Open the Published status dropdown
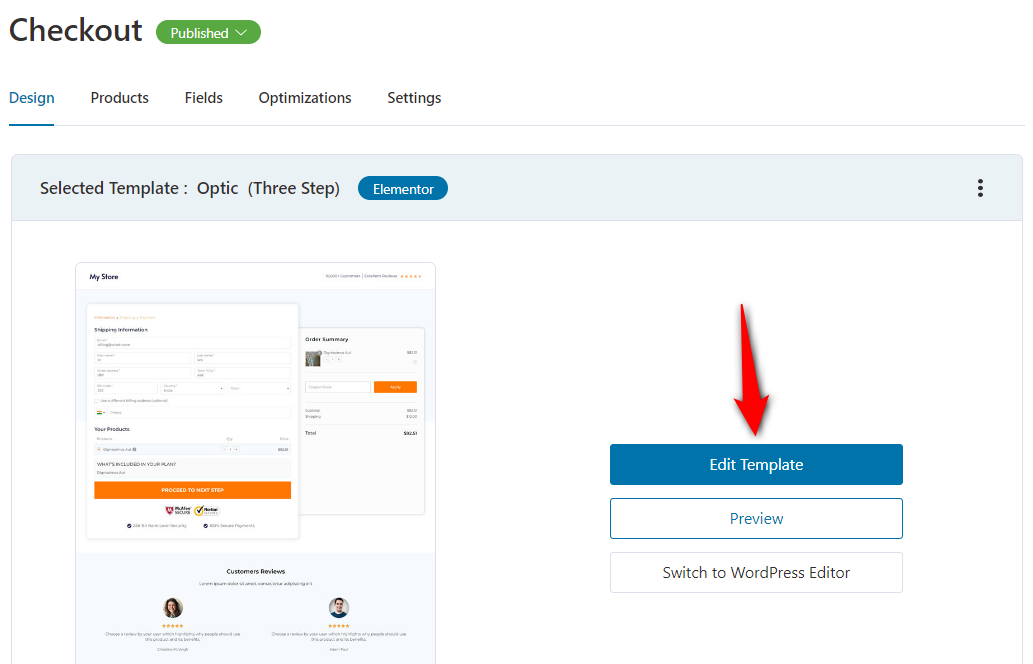This screenshot has width=1033, height=664. click(208, 32)
